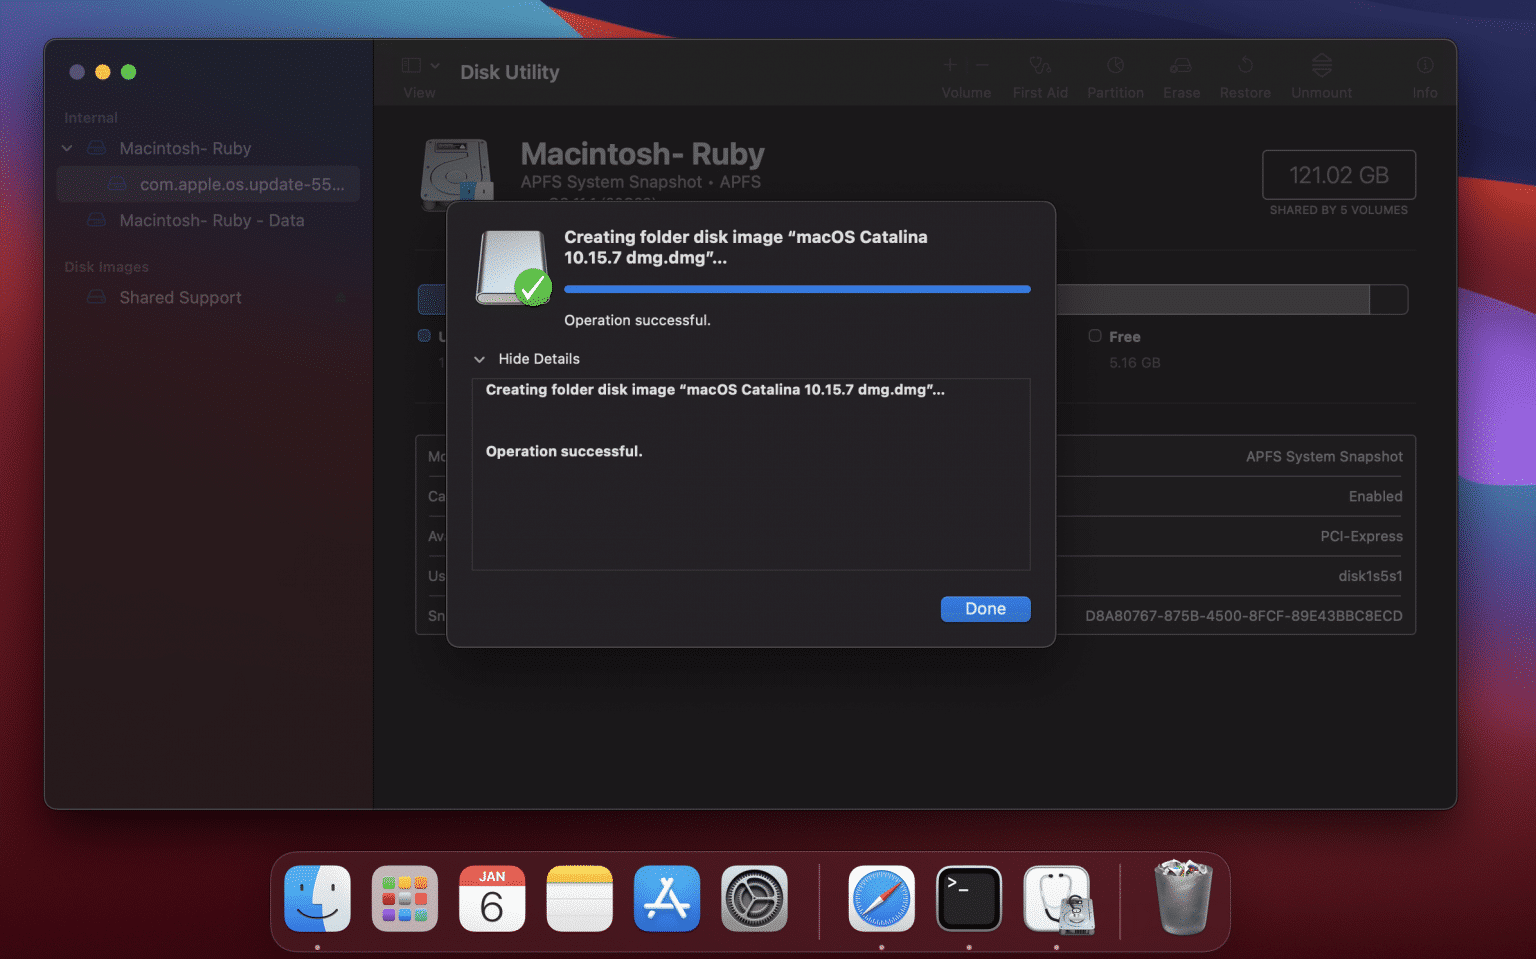Select Shared Support under Disk Images
The height and width of the screenshot is (959, 1536).
coord(180,297)
